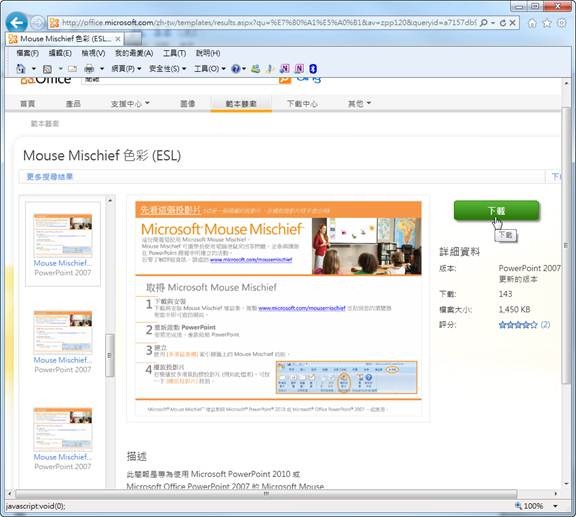Click the first OneNote icon in command bar
This screenshot has width=576, height=517.
(285, 69)
